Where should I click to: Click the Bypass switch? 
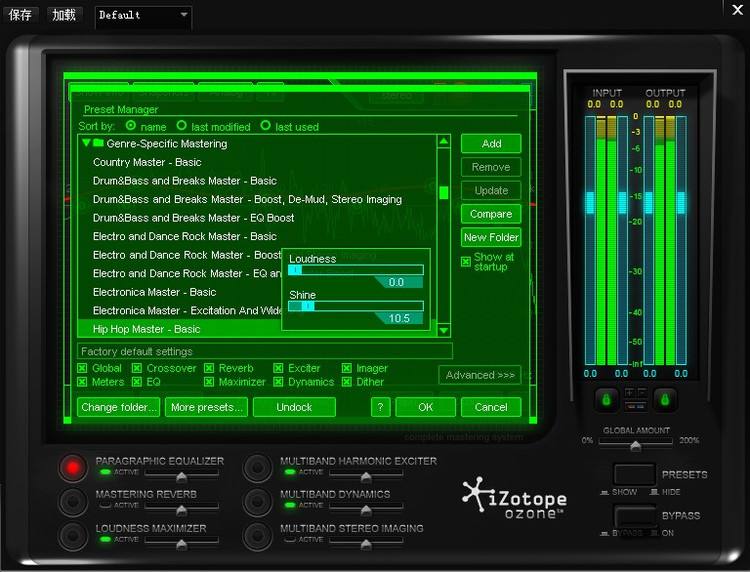point(634,517)
